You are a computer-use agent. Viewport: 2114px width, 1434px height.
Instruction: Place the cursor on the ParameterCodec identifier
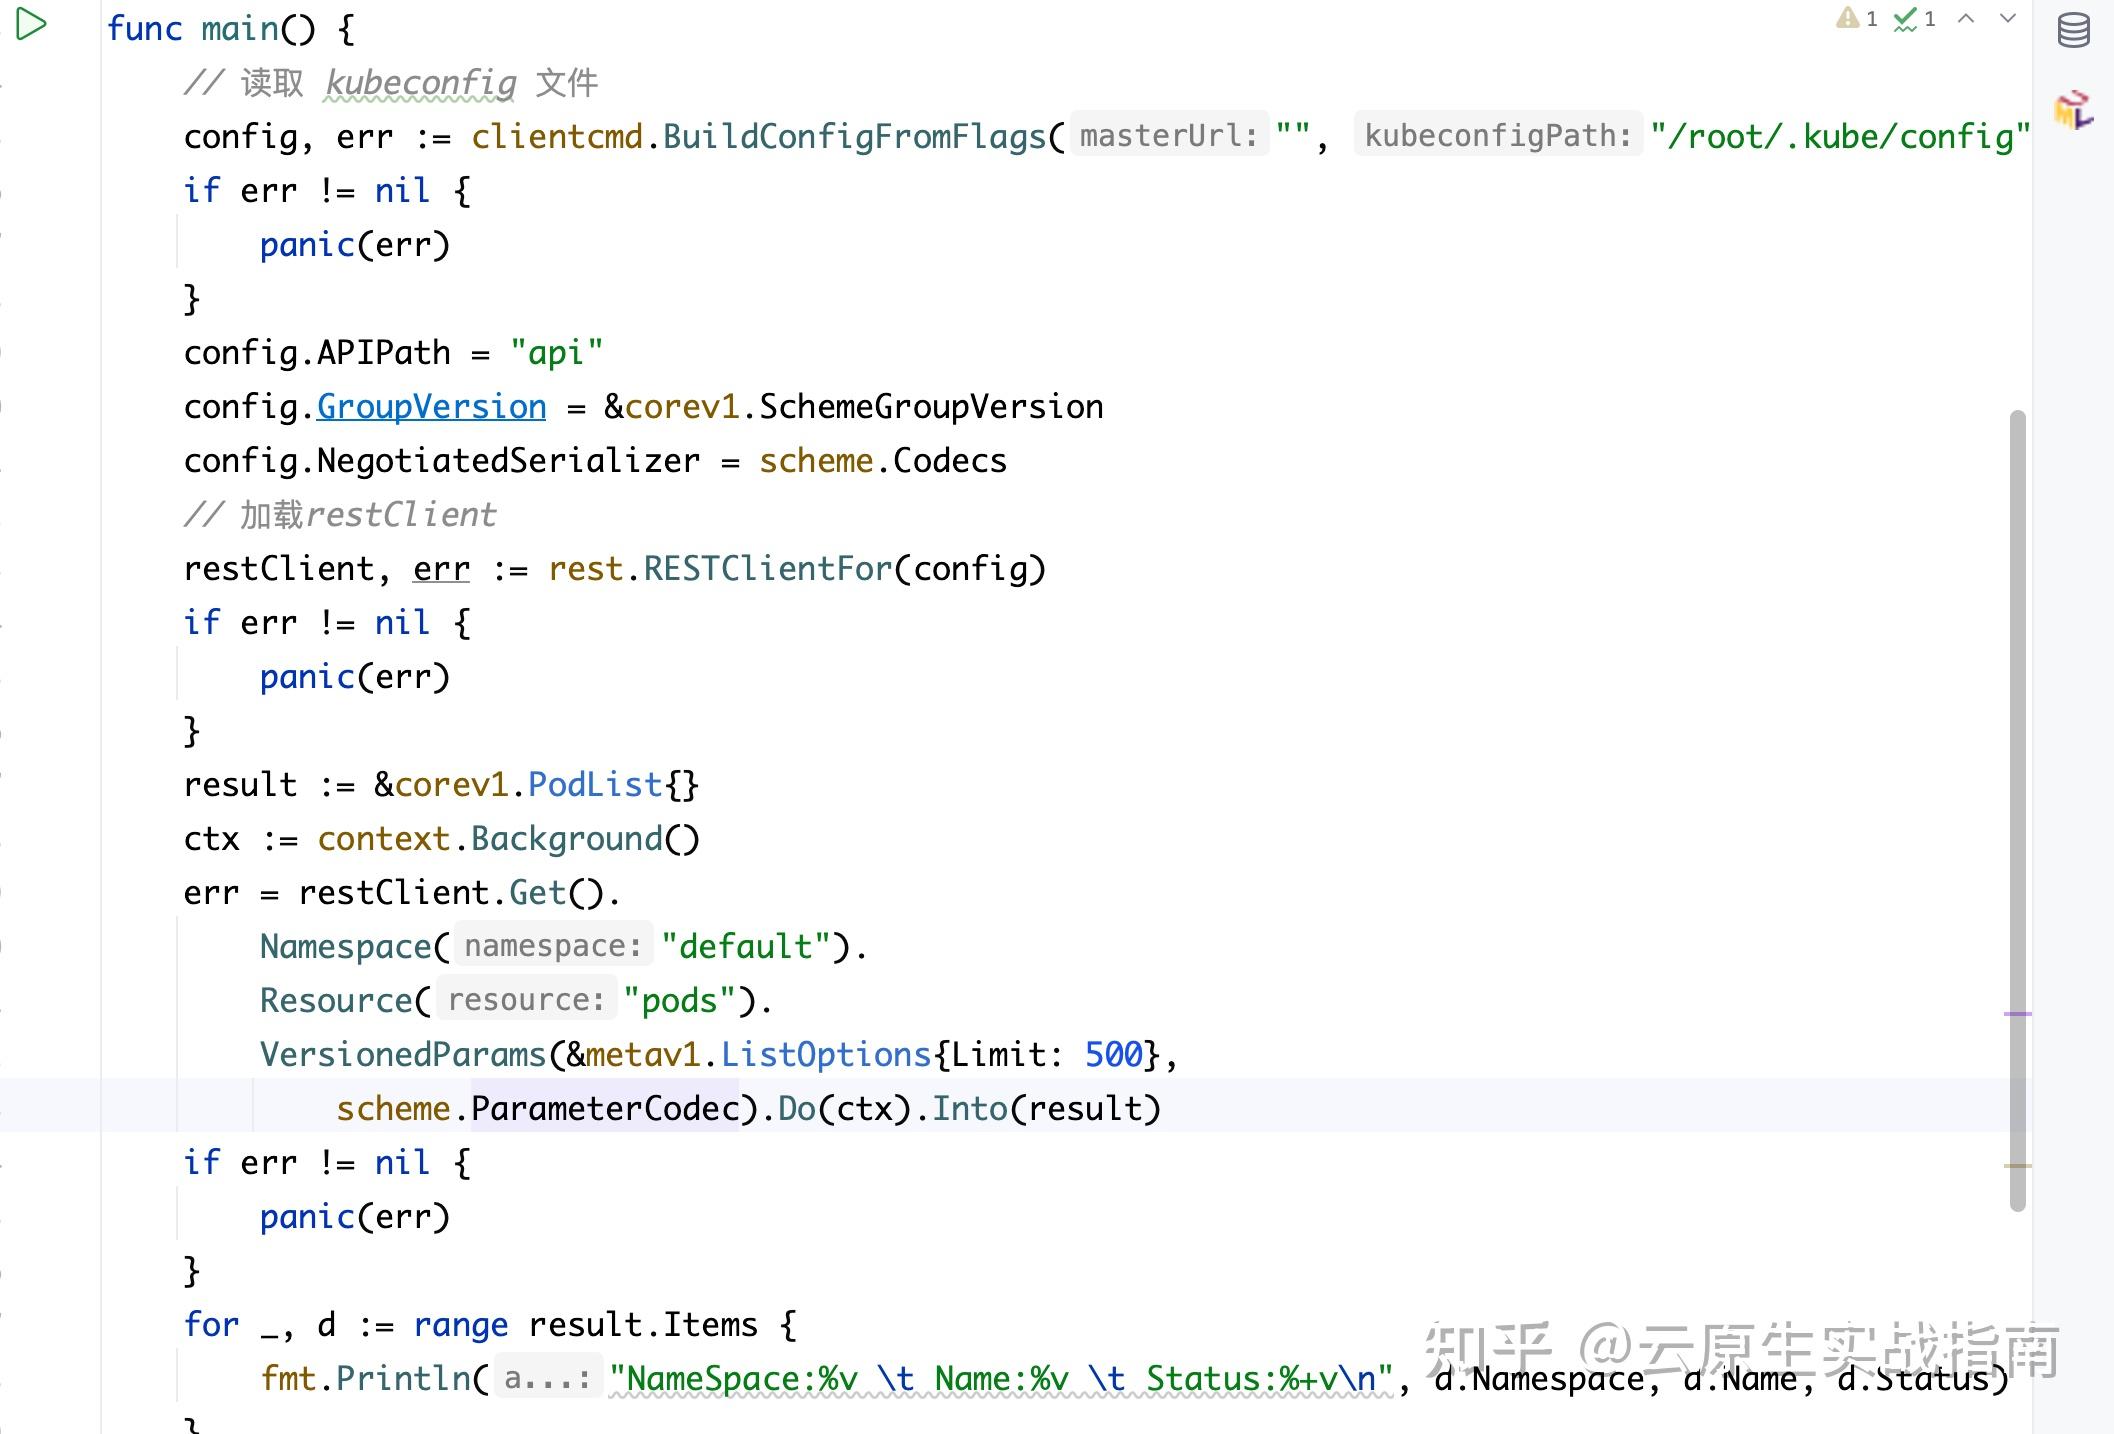[604, 1108]
